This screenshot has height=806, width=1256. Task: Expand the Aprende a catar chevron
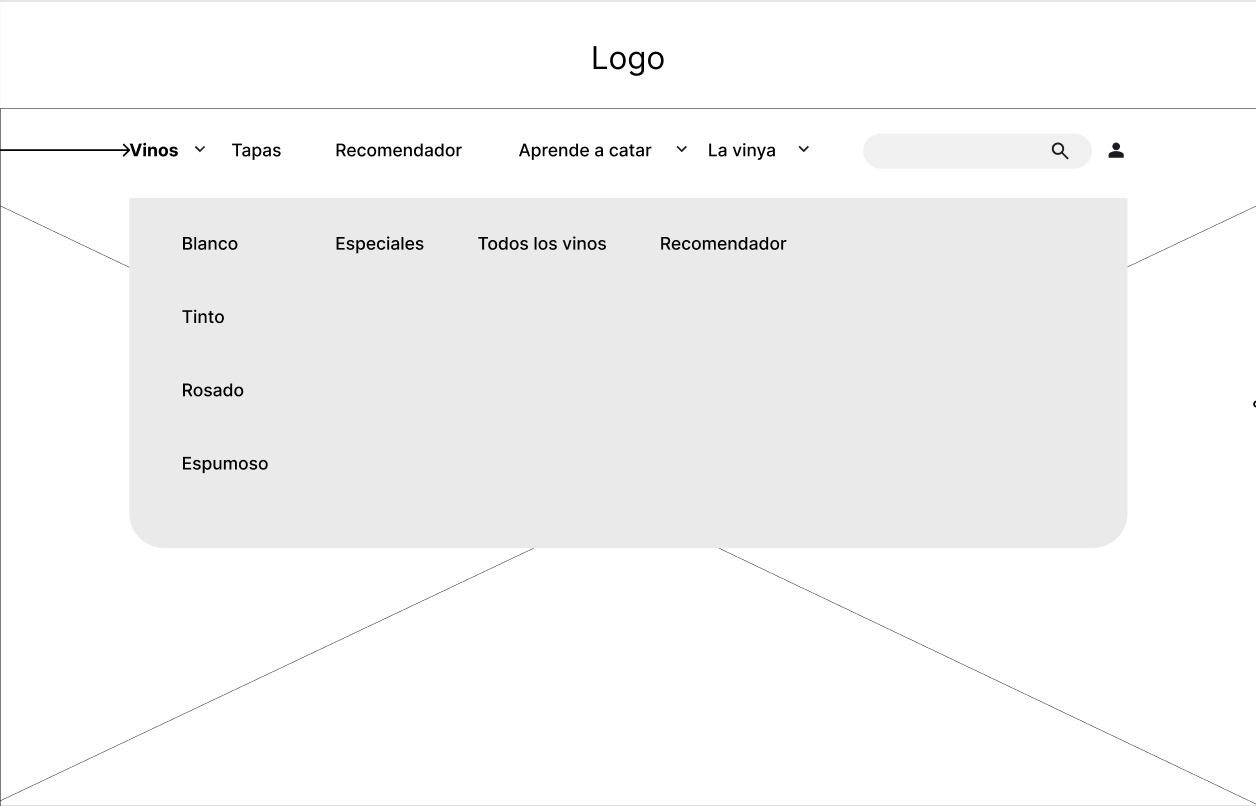682,150
